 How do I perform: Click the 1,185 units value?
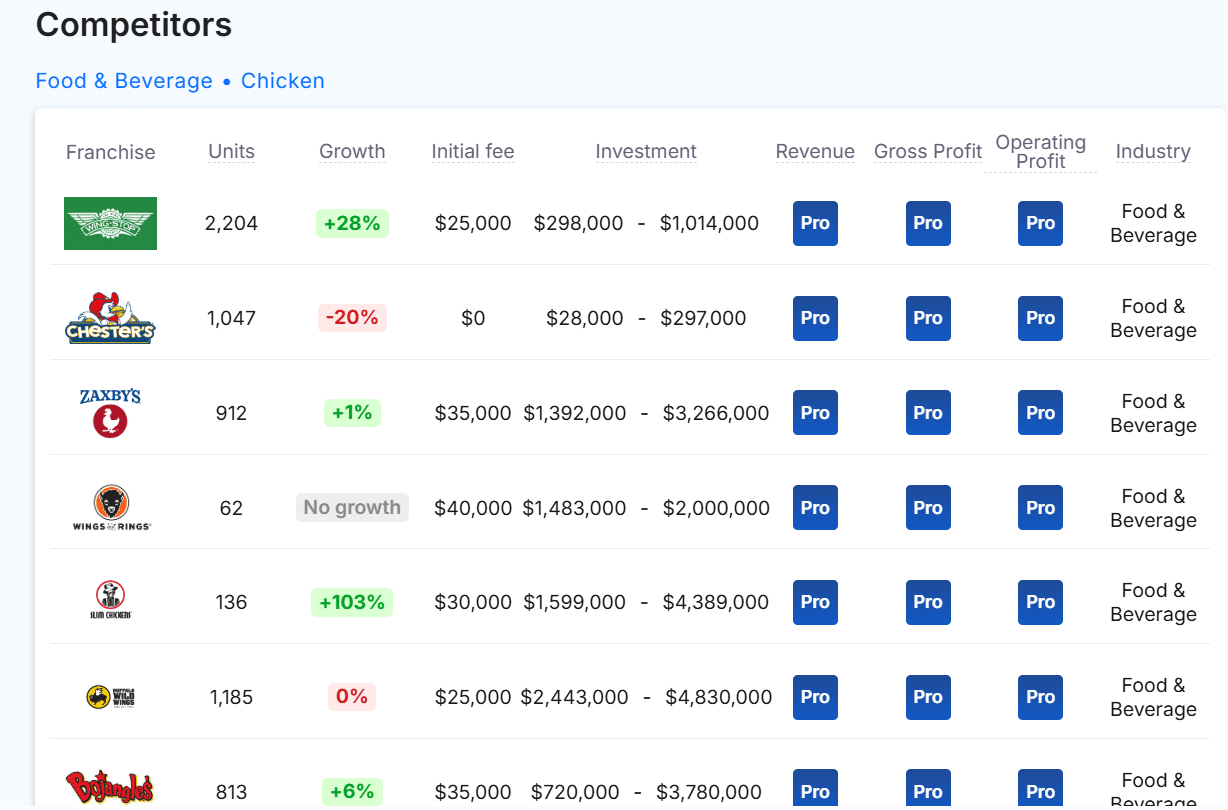(x=231, y=697)
